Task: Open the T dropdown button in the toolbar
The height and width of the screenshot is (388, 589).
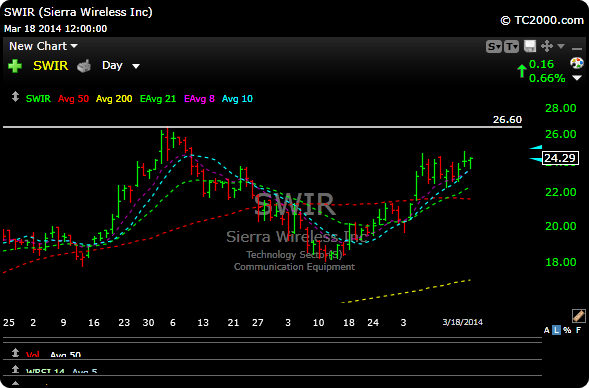Action: (511, 47)
